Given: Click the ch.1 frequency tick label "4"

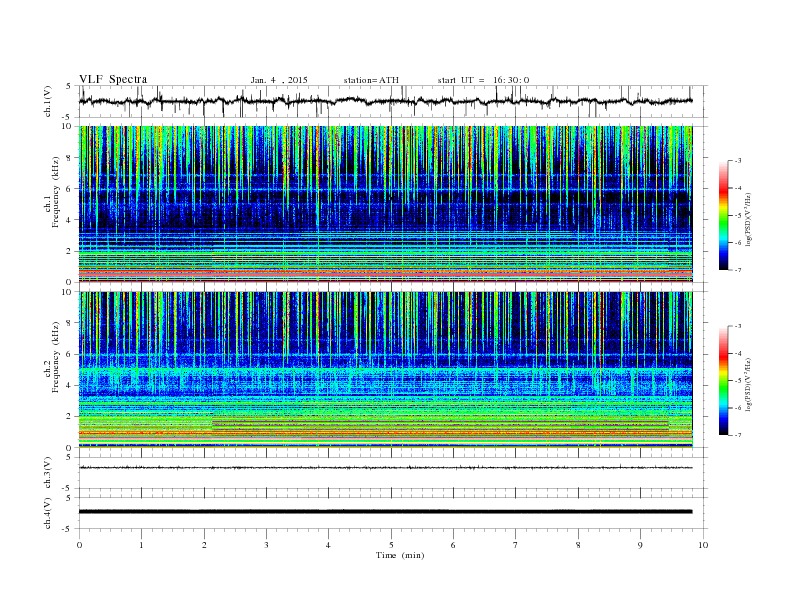Looking at the screenshot, I should 70,220.
